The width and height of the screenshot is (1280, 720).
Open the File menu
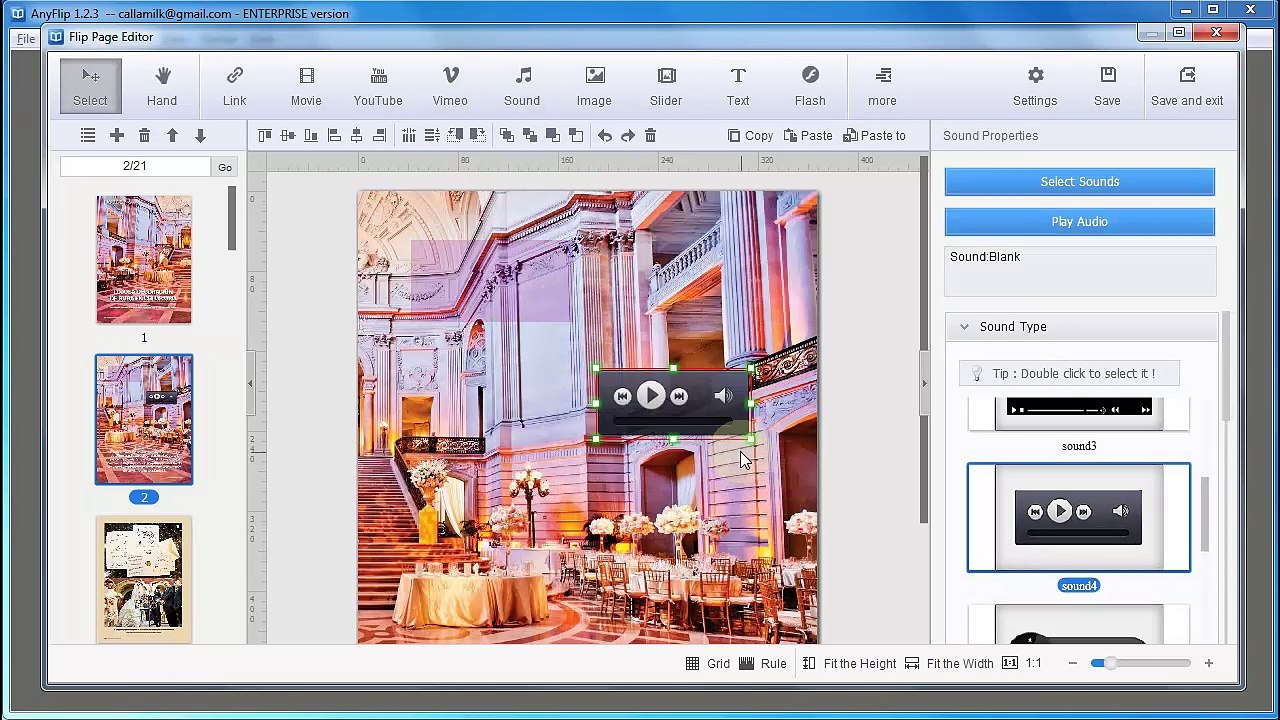click(26, 38)
